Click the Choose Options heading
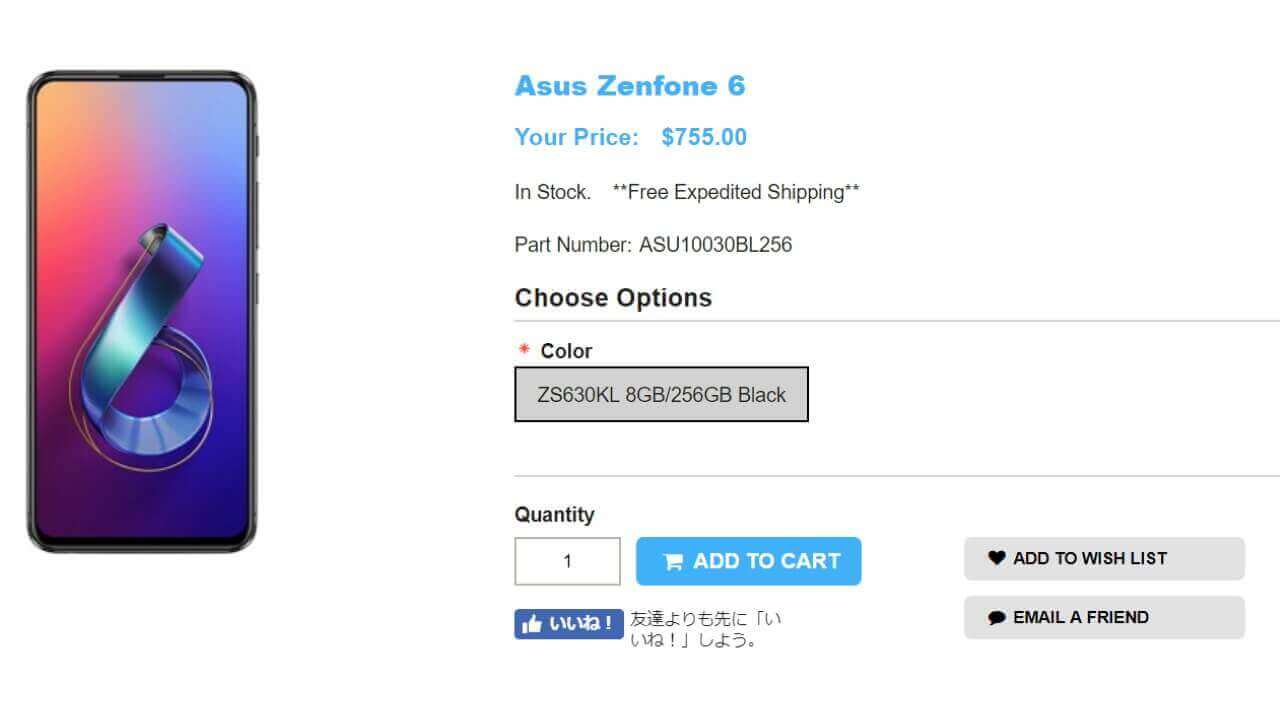 pyautogui.click(x=613, y=298)
